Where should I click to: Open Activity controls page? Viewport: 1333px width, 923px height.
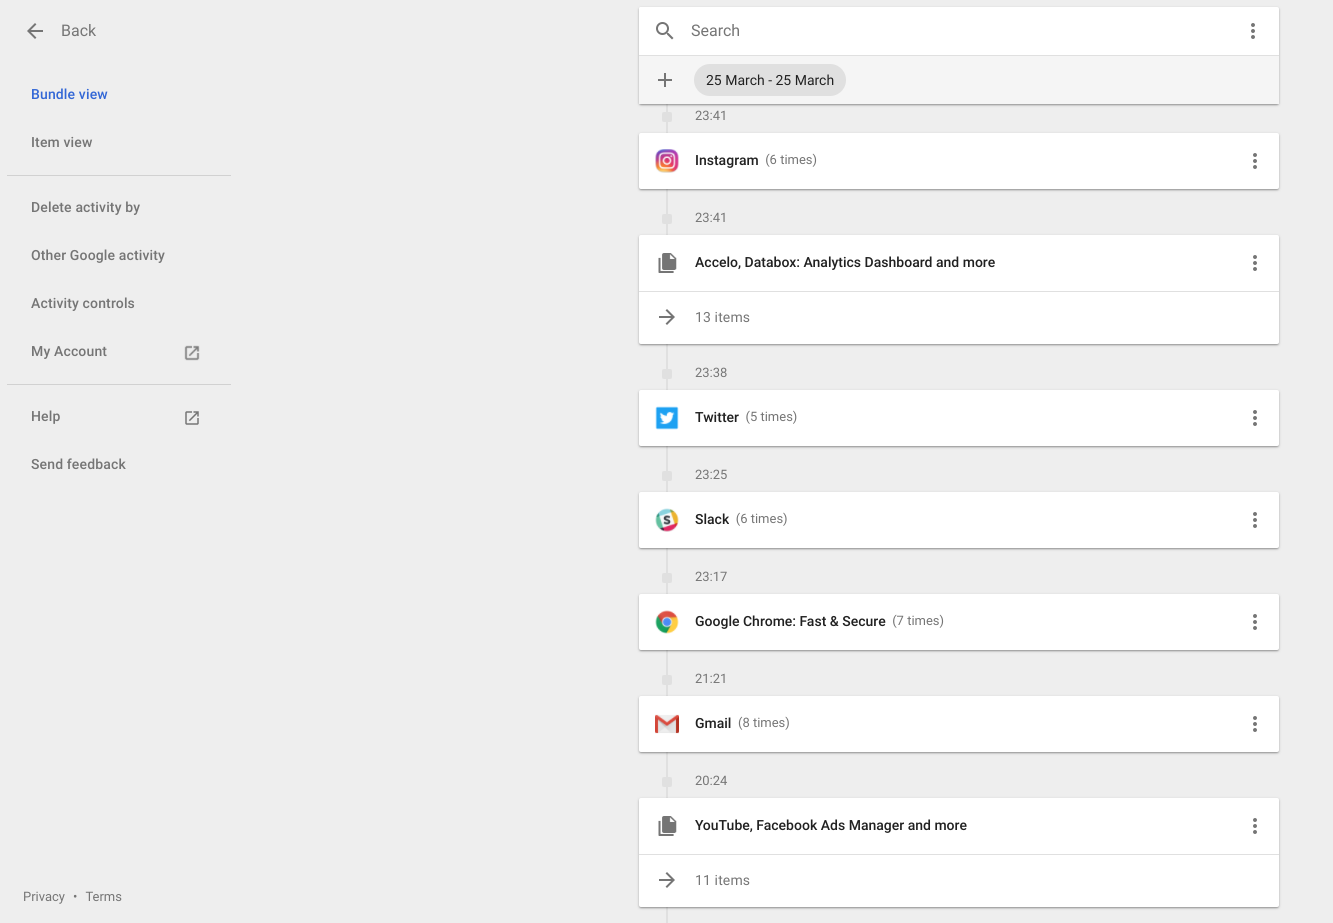click(82, 303)
